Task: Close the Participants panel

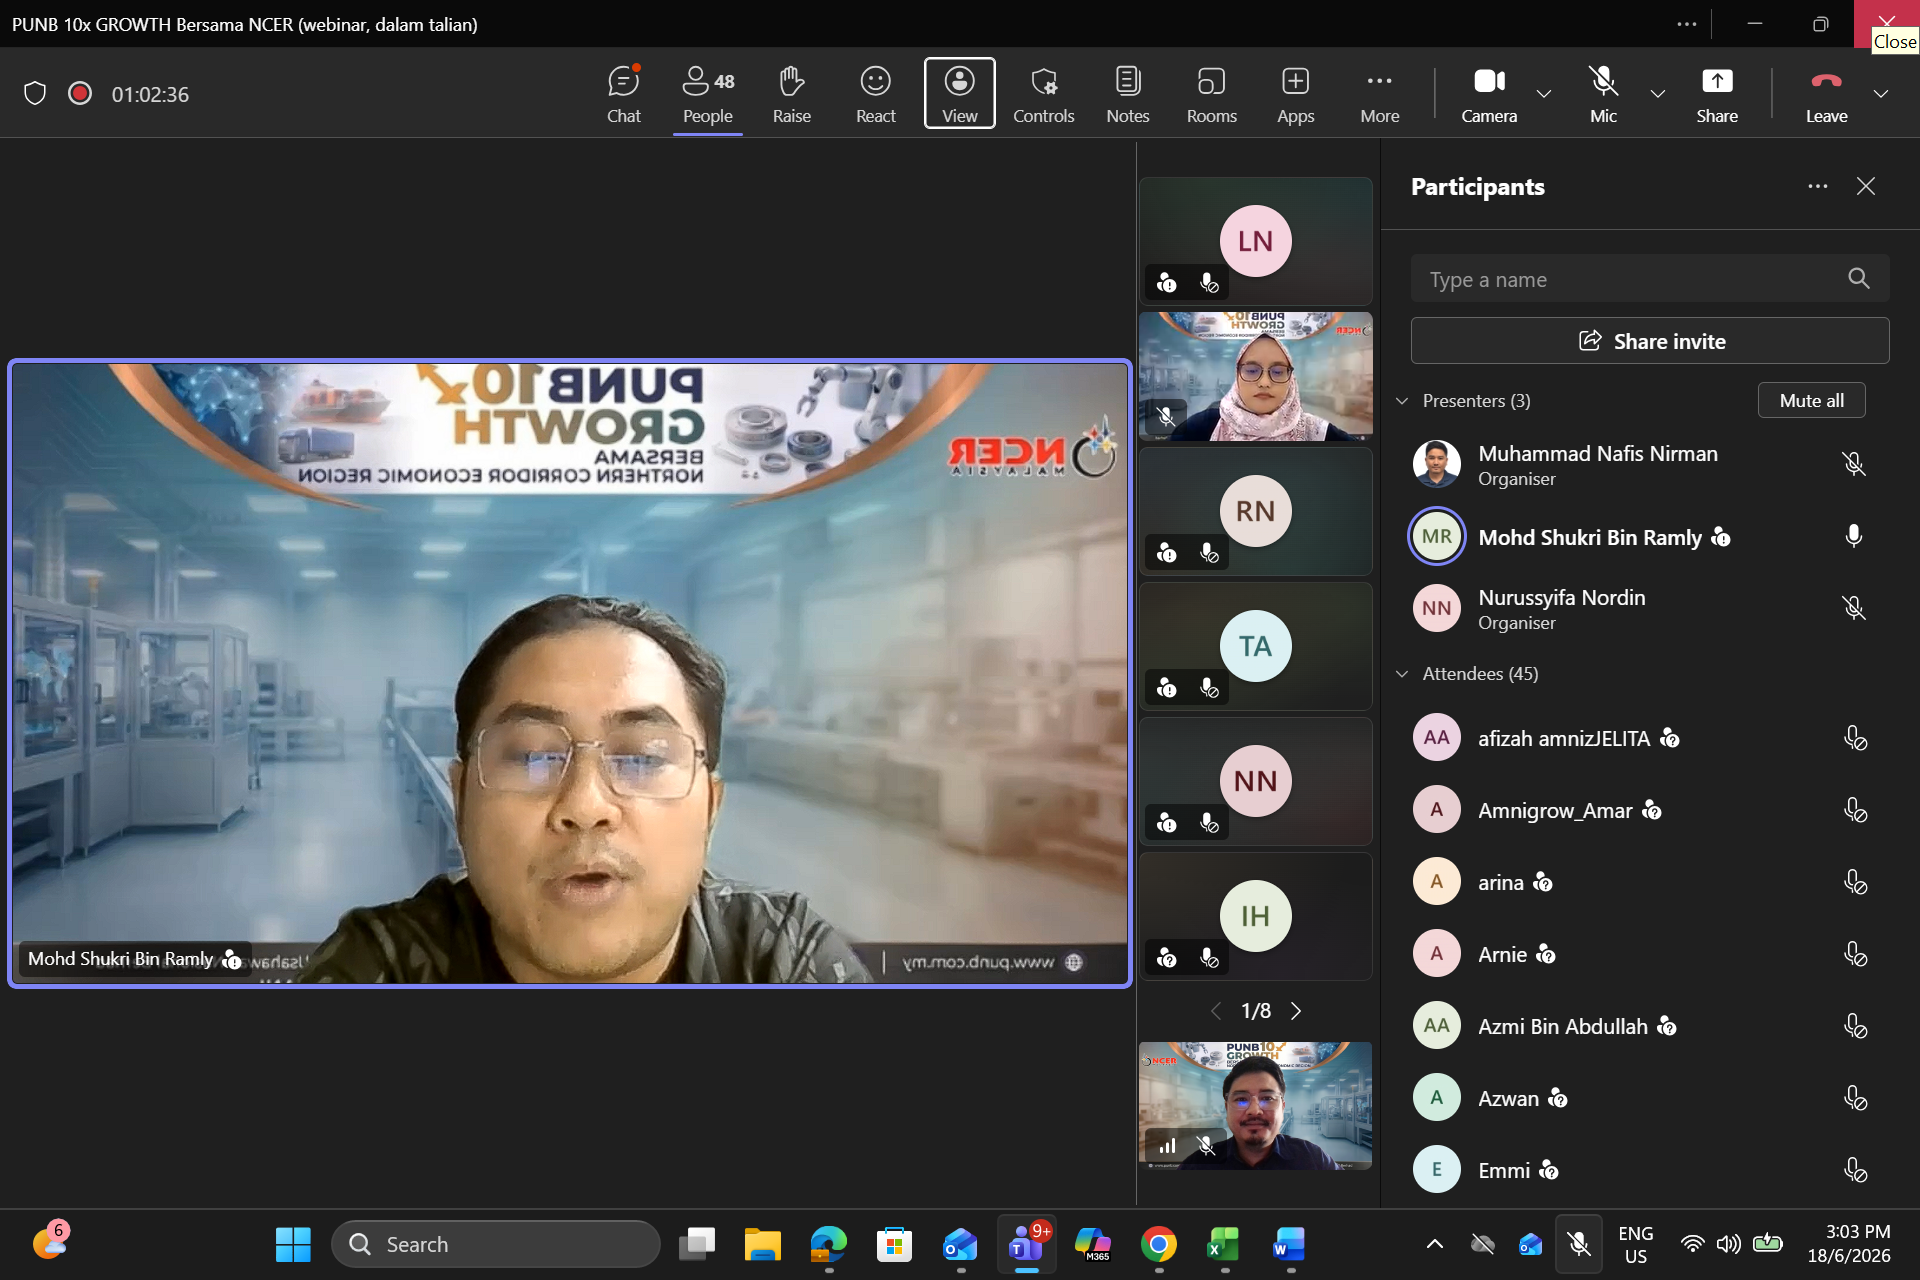Action: [x=1865, y=187]
